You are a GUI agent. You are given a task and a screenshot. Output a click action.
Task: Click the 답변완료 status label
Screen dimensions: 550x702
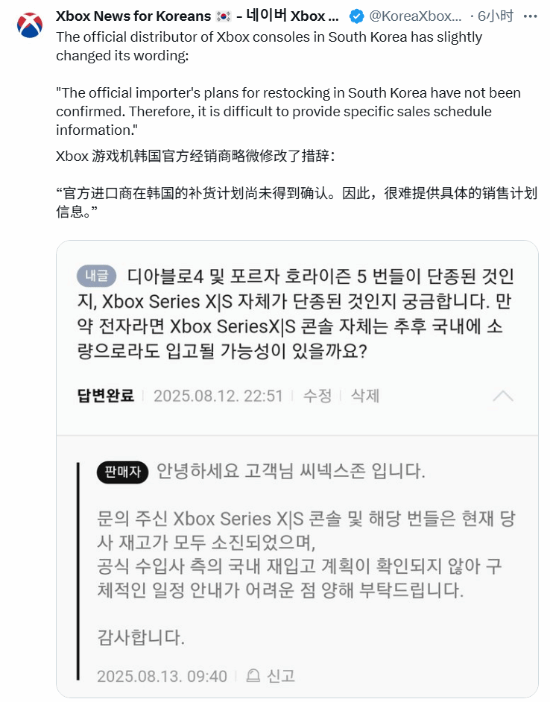click(x=106, y=396)
